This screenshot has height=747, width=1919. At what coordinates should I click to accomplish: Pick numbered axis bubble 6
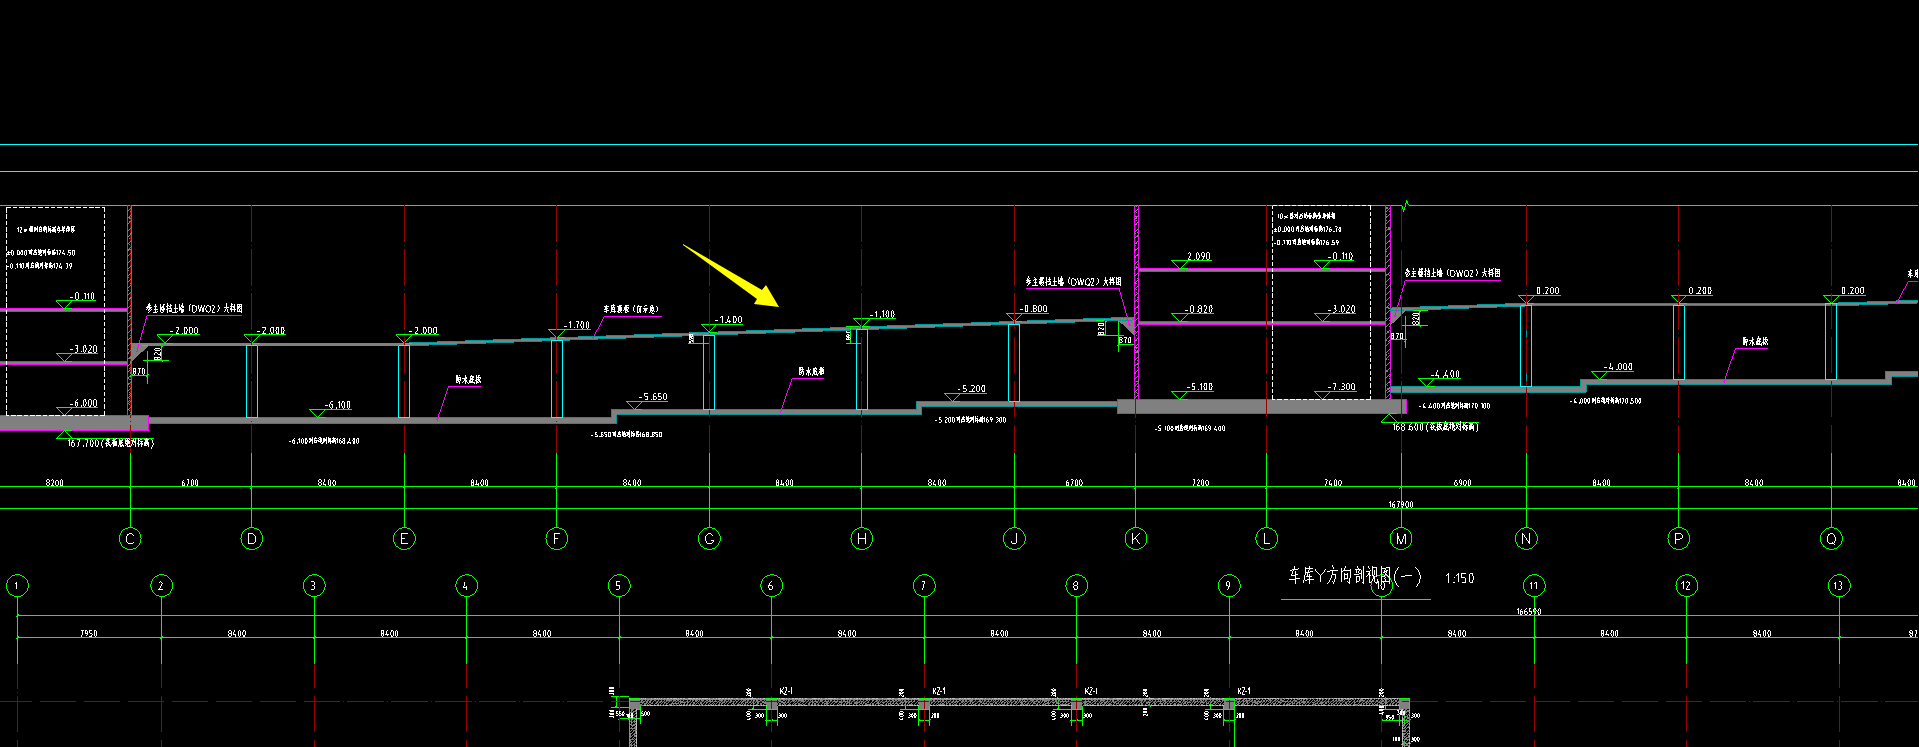point(771,586)
